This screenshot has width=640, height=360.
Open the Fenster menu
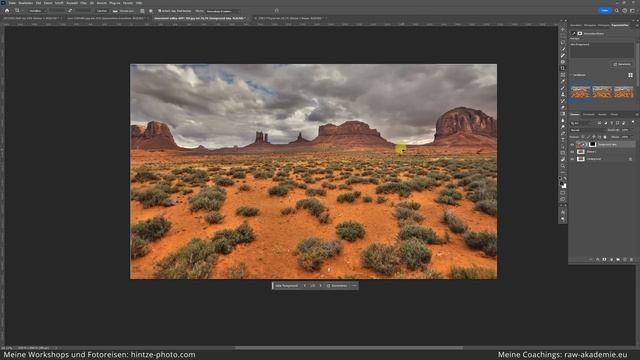click(x=128, y=3)
